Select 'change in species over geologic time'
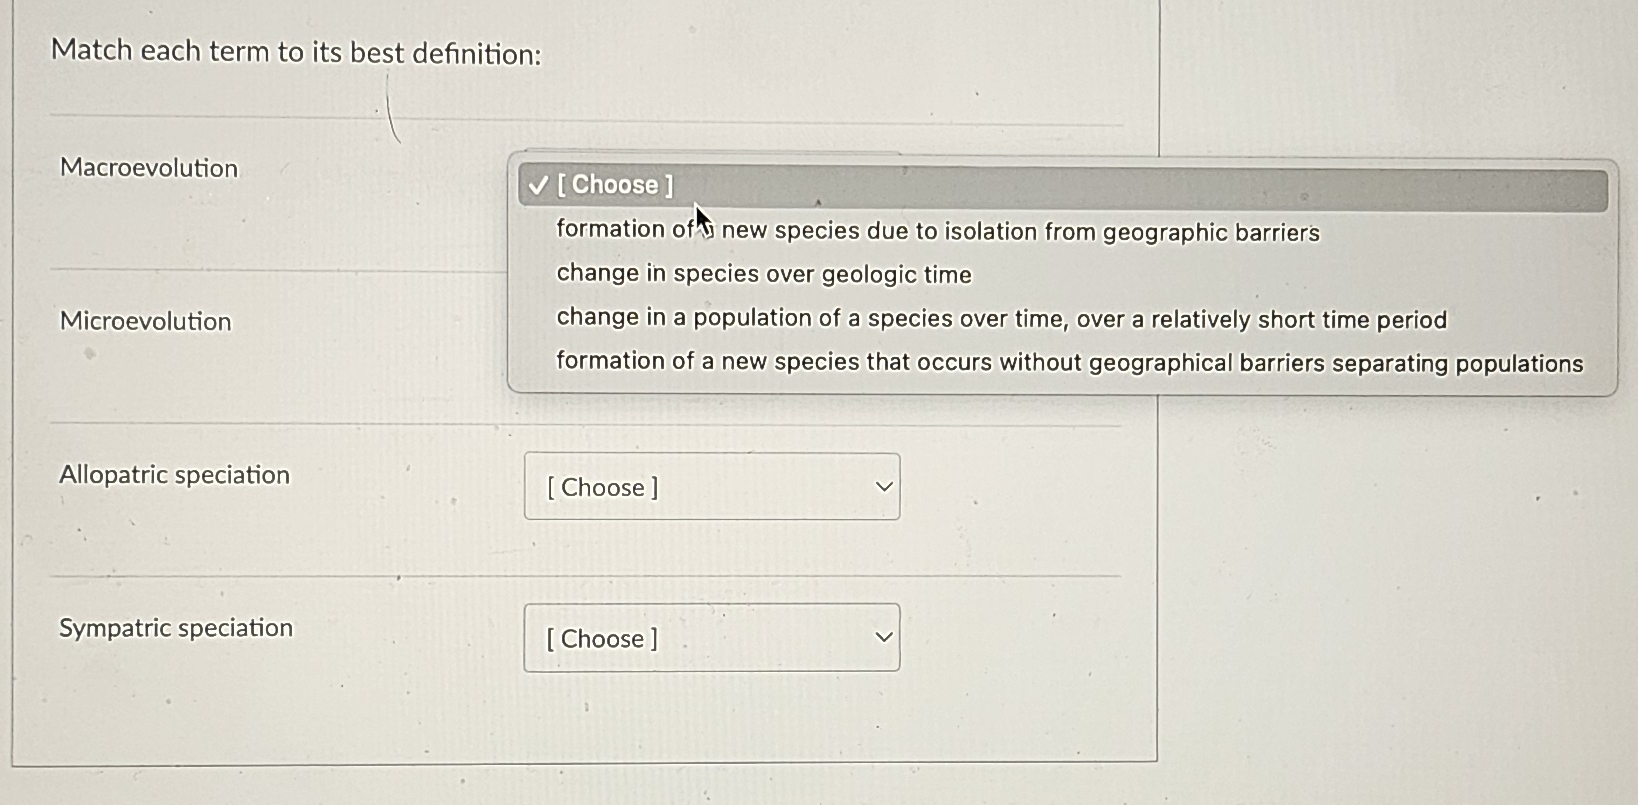The height and width of the screenshot is (805, 1638). 763,274
